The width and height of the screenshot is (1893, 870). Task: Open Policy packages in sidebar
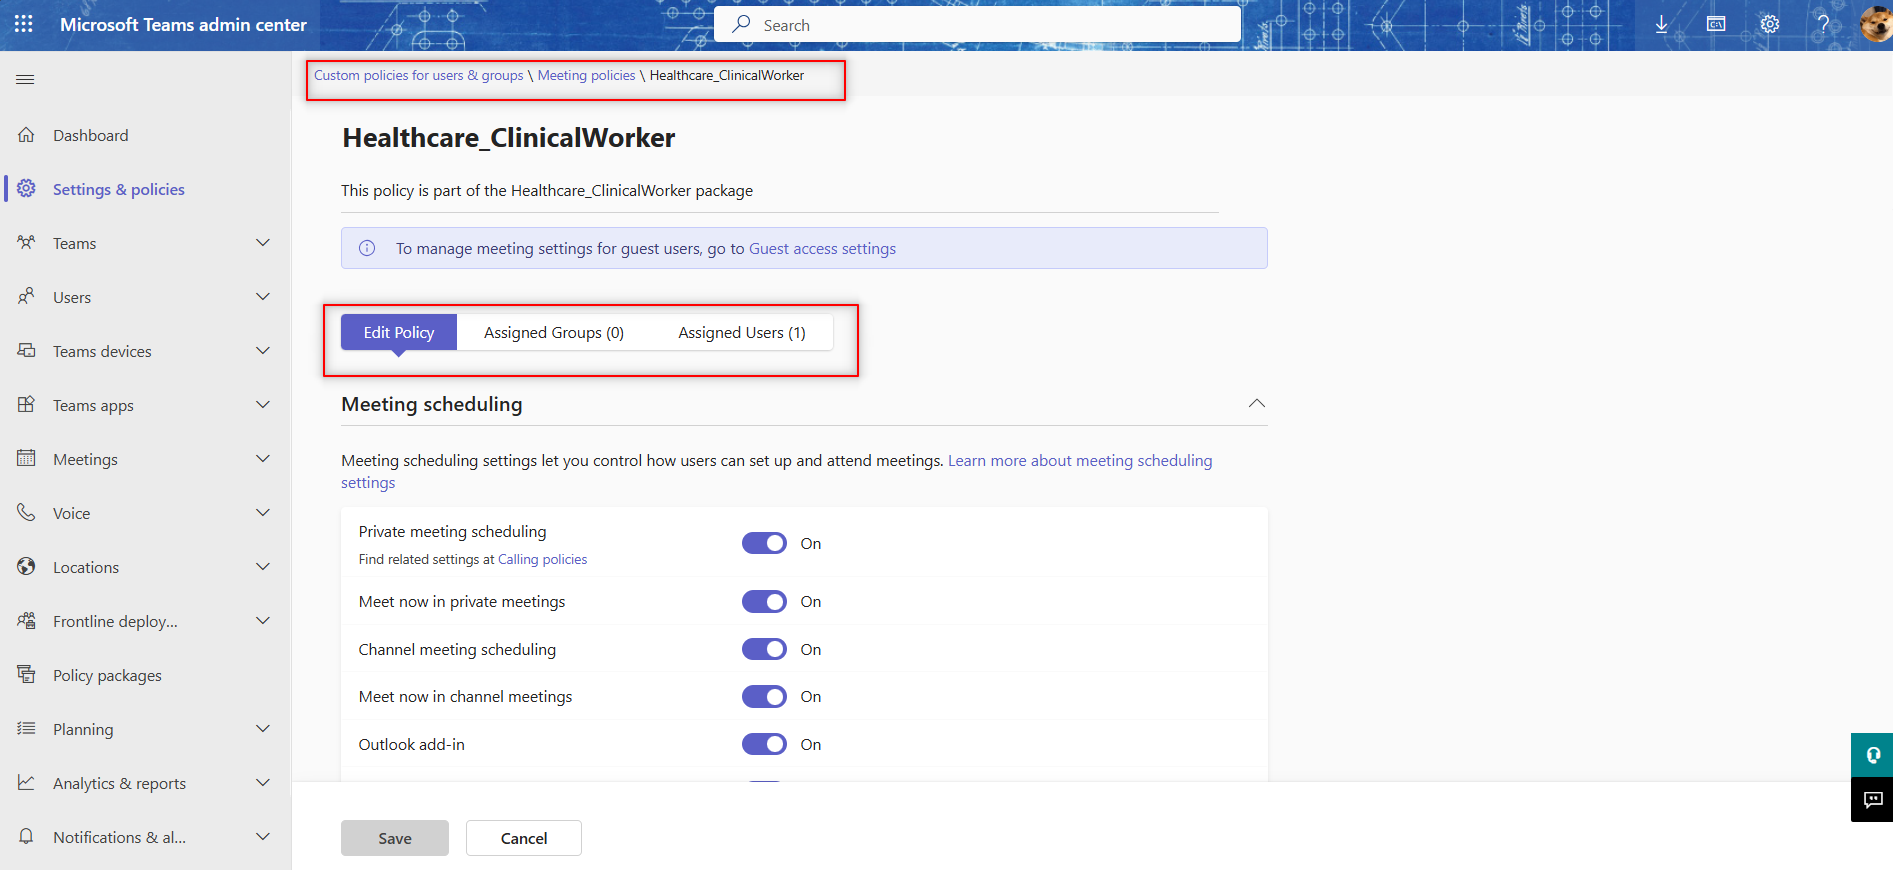(107, 675)
